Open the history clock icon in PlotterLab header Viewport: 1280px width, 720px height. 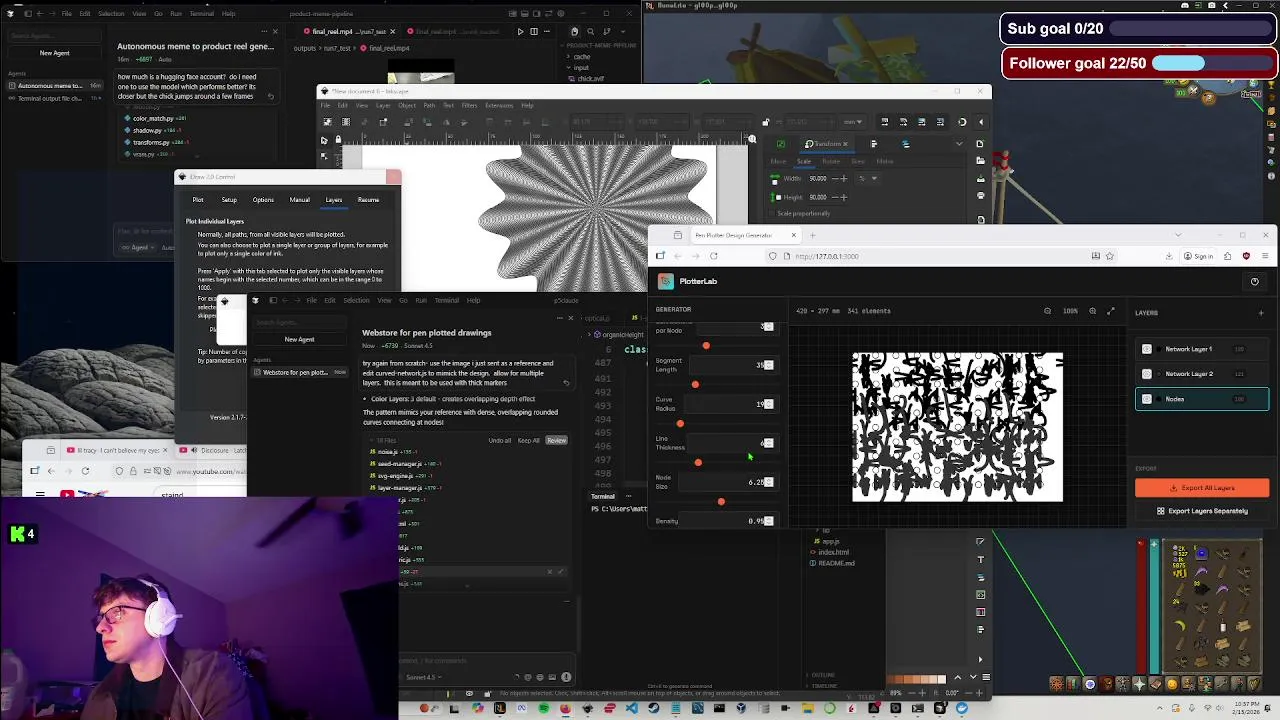pos(1255,281)
